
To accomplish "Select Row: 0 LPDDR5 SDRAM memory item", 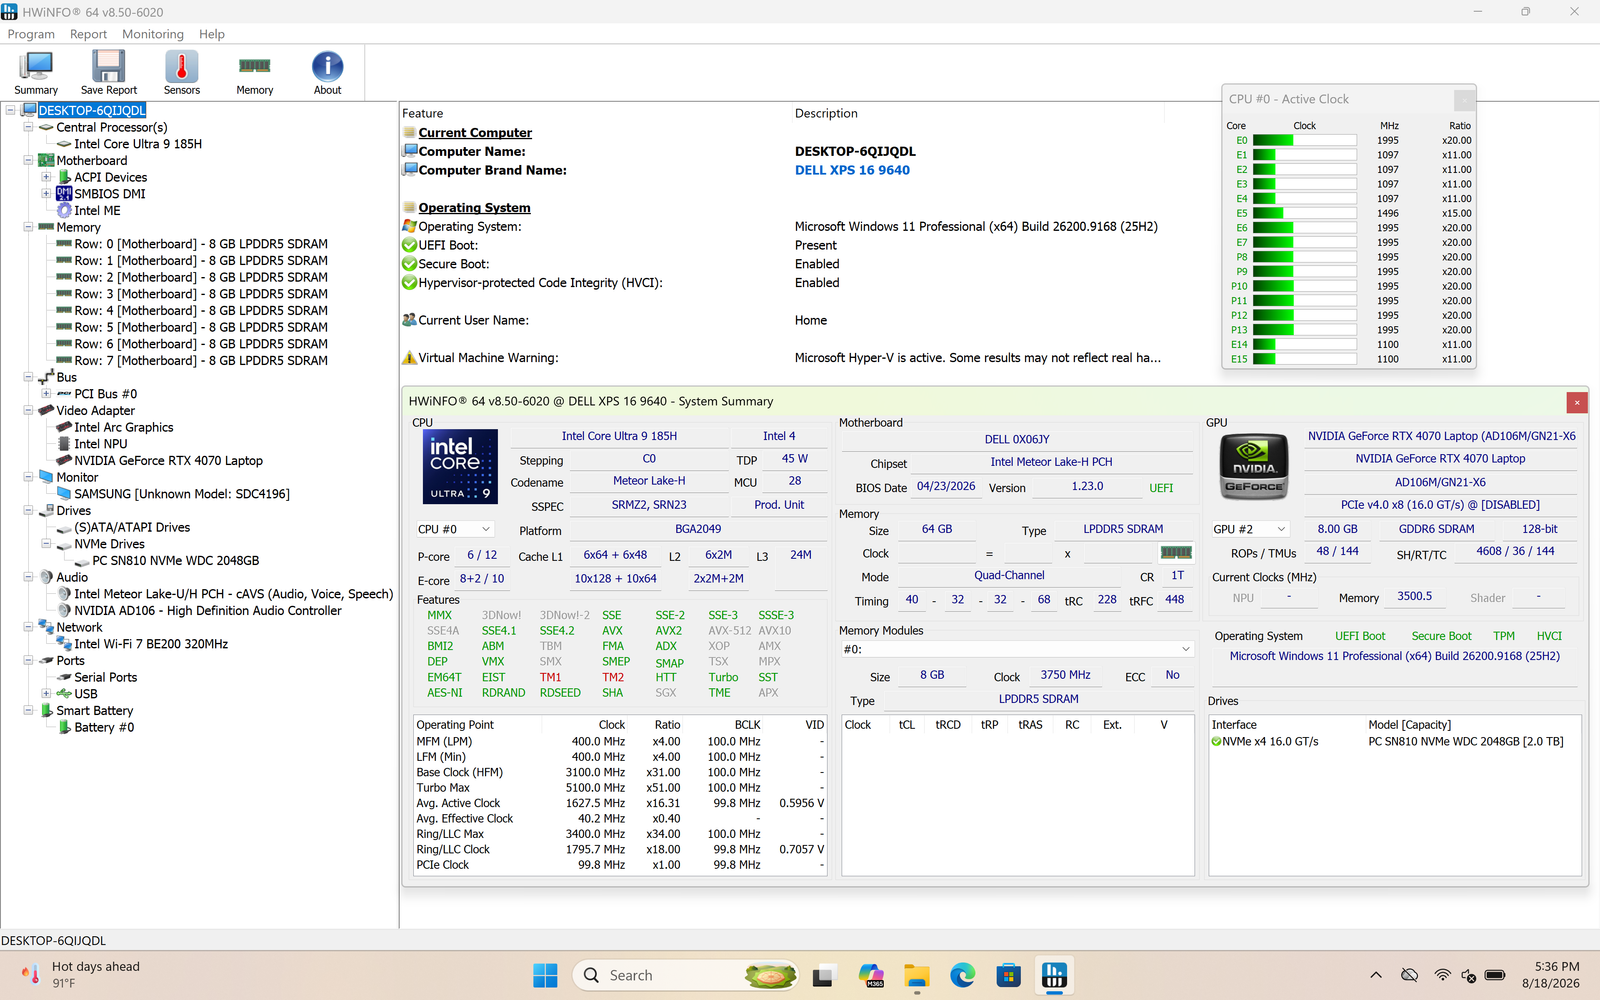I will (x=201, y=244).
